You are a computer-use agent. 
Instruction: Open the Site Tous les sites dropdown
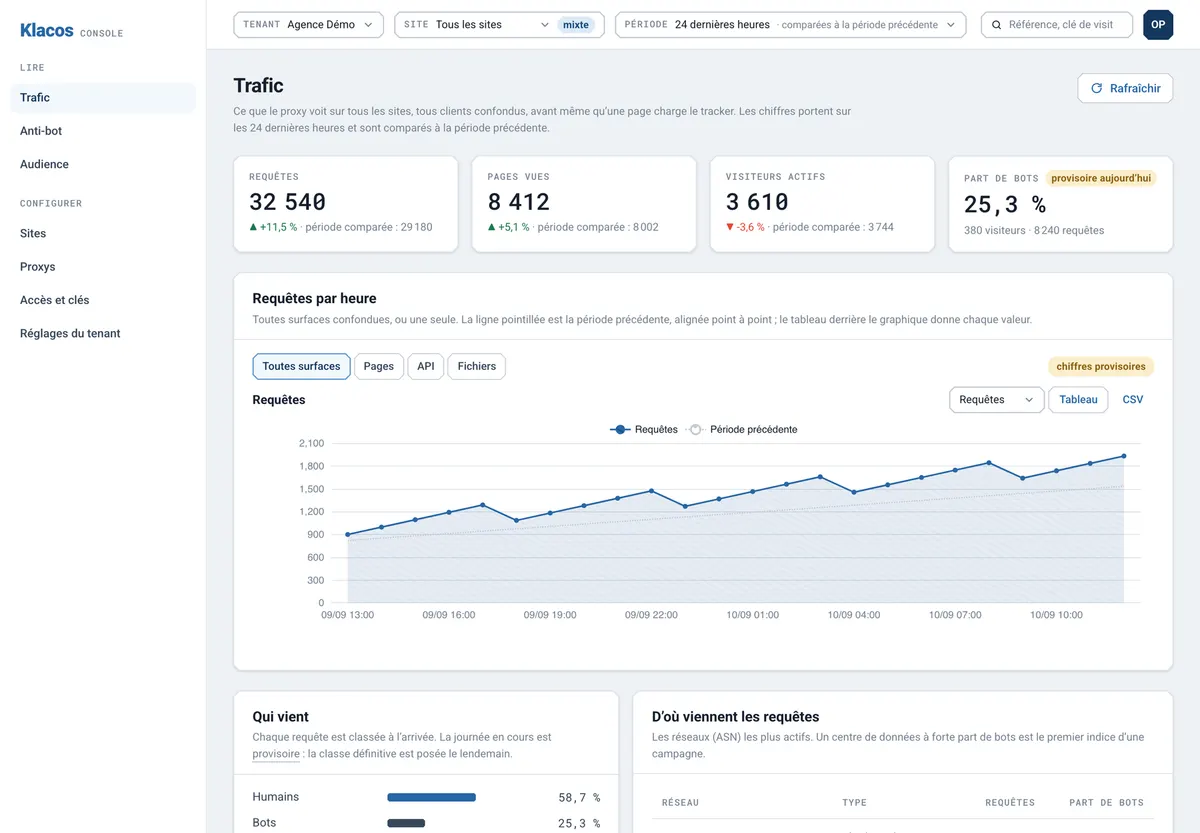[x=499, y=25]
